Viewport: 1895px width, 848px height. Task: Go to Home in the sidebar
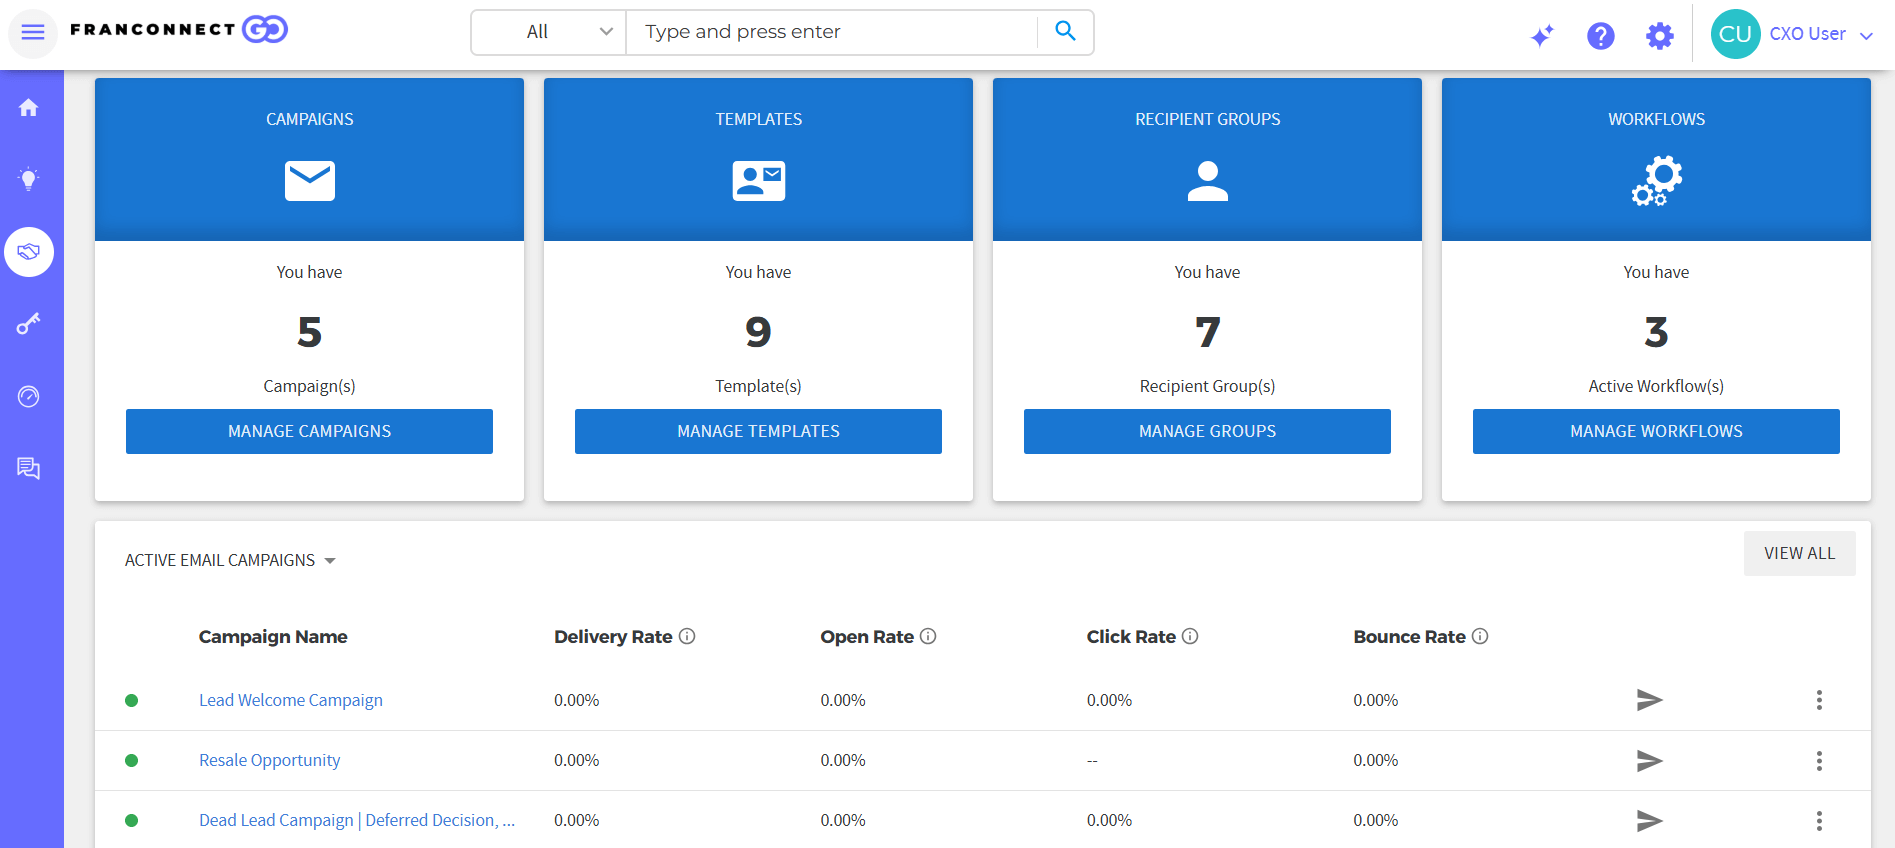tap(29, 107)
